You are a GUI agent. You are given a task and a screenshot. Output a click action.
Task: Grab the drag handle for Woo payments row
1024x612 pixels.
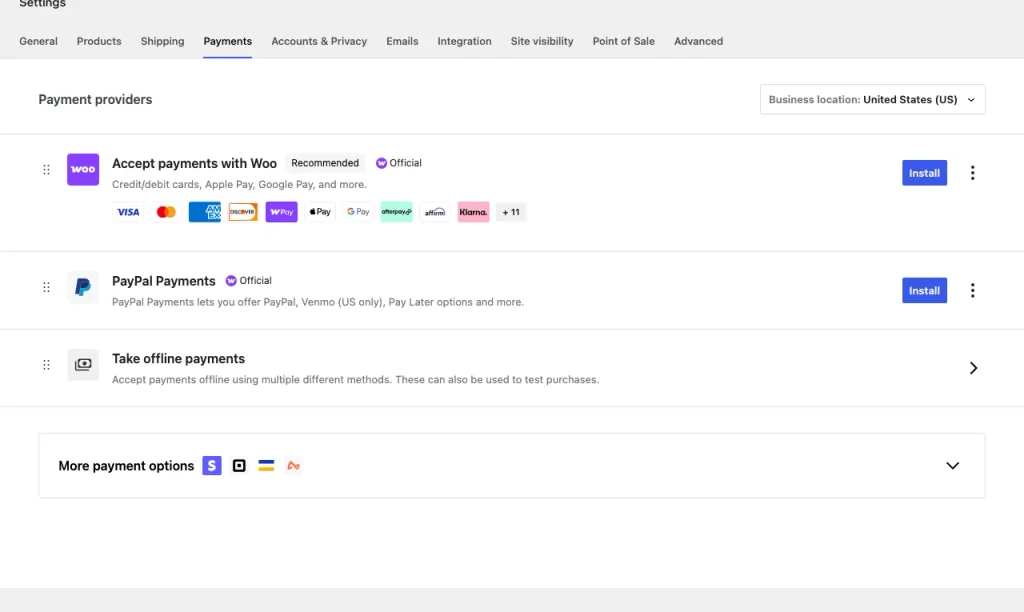[x=46, y=170]
